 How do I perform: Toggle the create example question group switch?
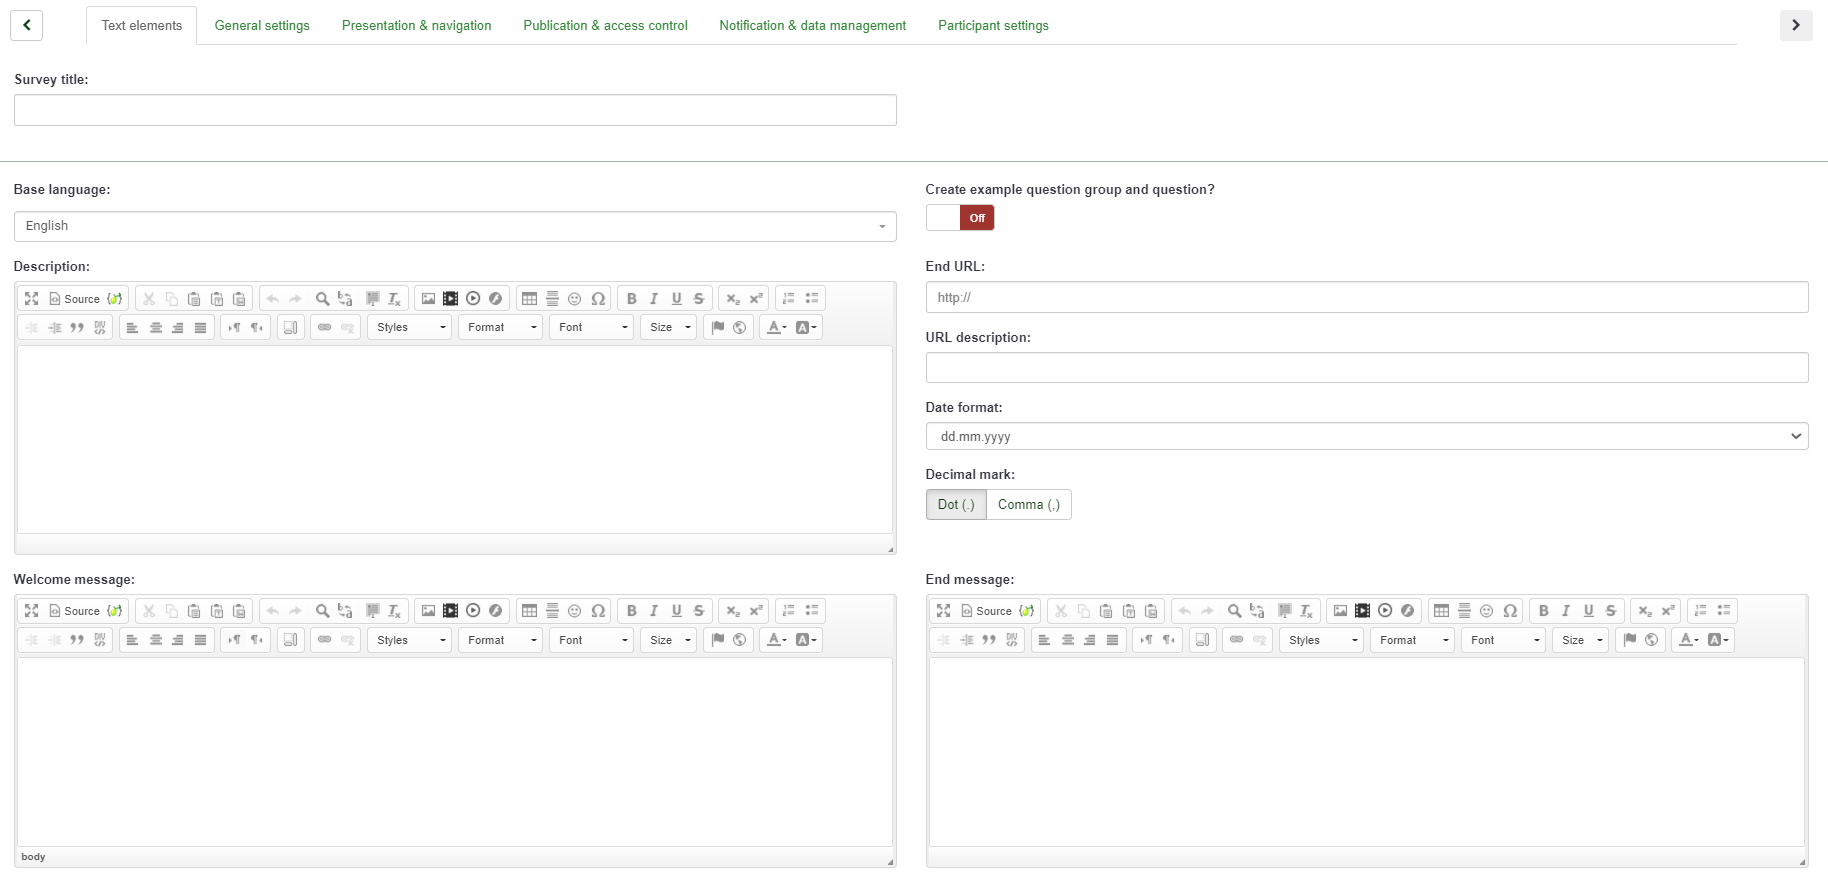click(x=960, y=218)
